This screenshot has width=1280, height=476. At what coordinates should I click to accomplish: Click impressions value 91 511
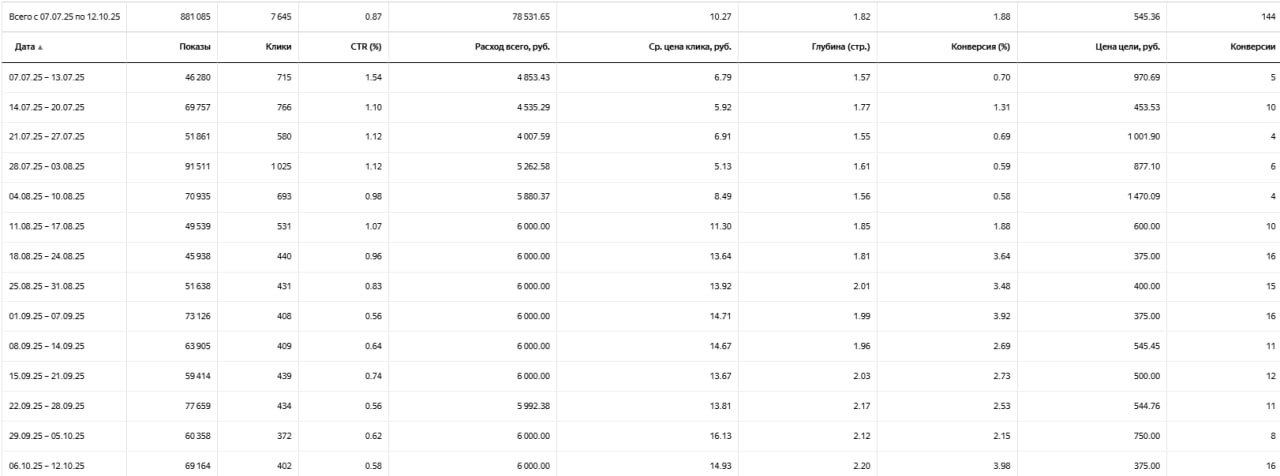(x=195, y=167)
